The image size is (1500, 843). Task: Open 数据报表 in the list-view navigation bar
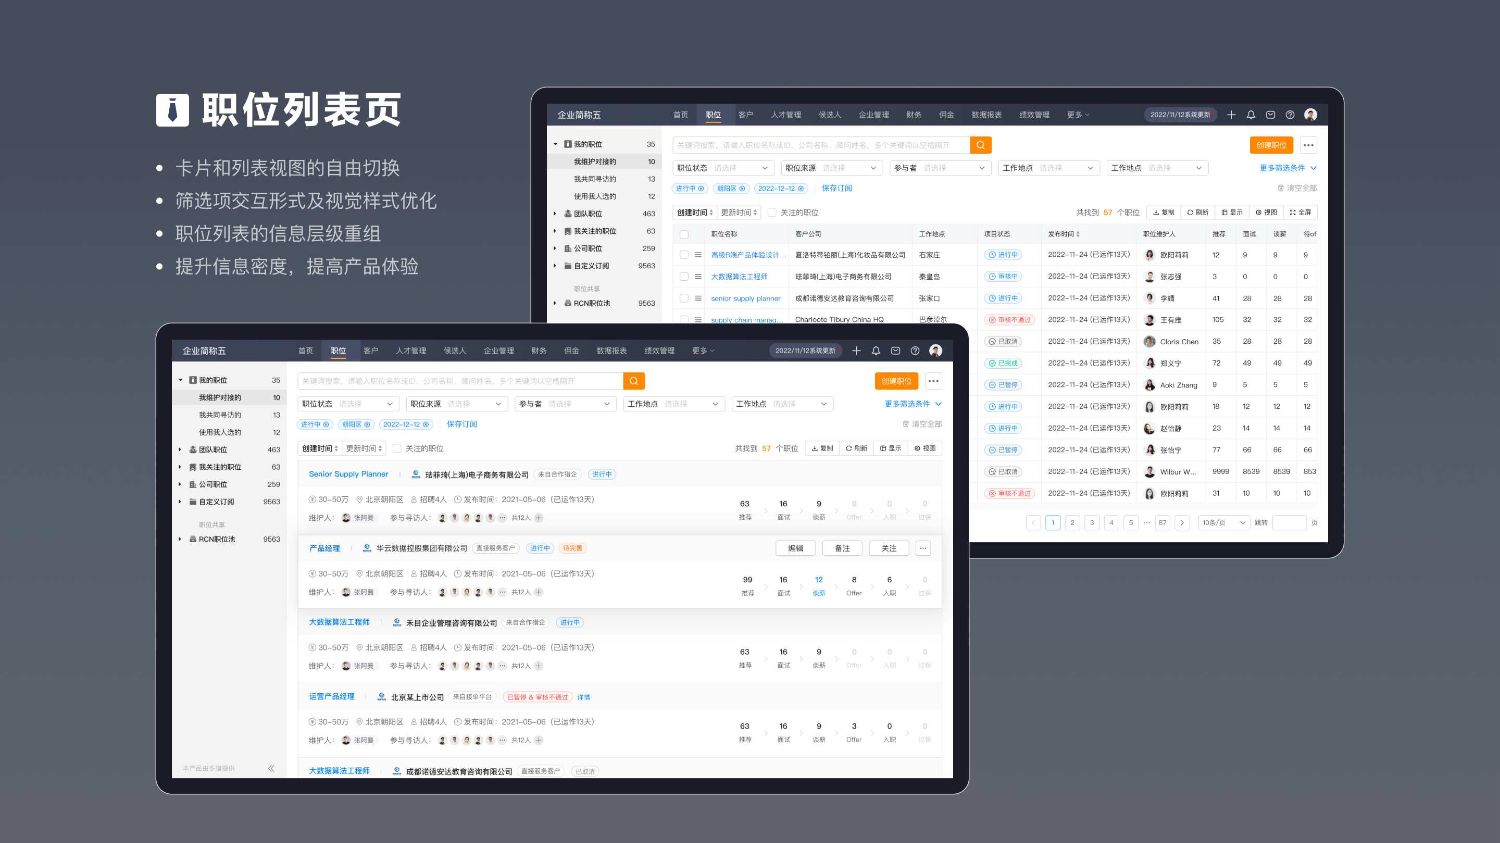point(986,115)
